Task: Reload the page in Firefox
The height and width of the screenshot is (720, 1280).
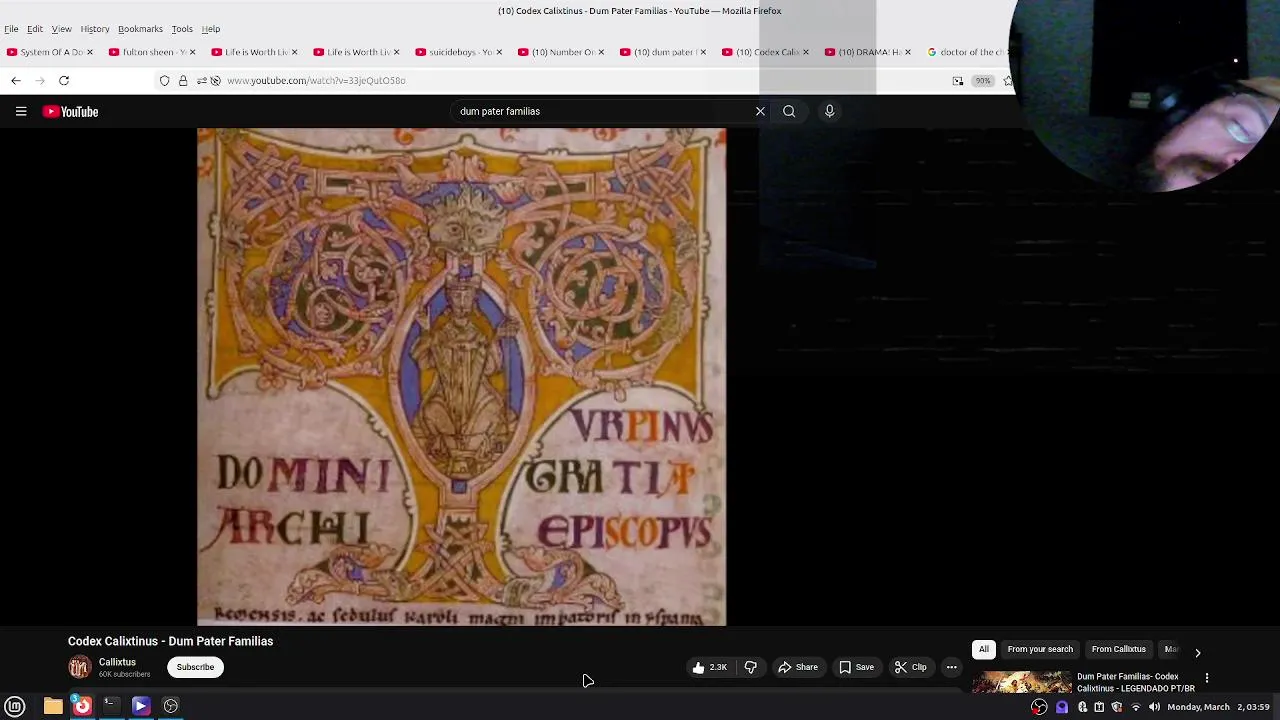Action: pos(64,80)
